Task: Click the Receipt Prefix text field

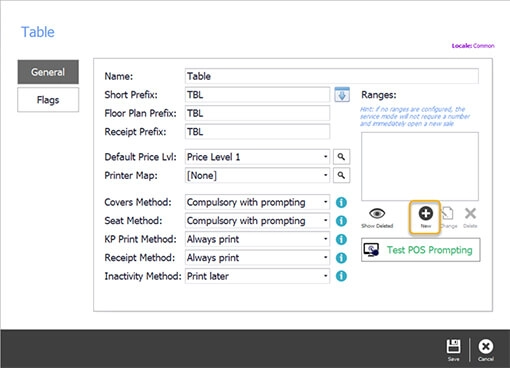Action: [257, 132]
